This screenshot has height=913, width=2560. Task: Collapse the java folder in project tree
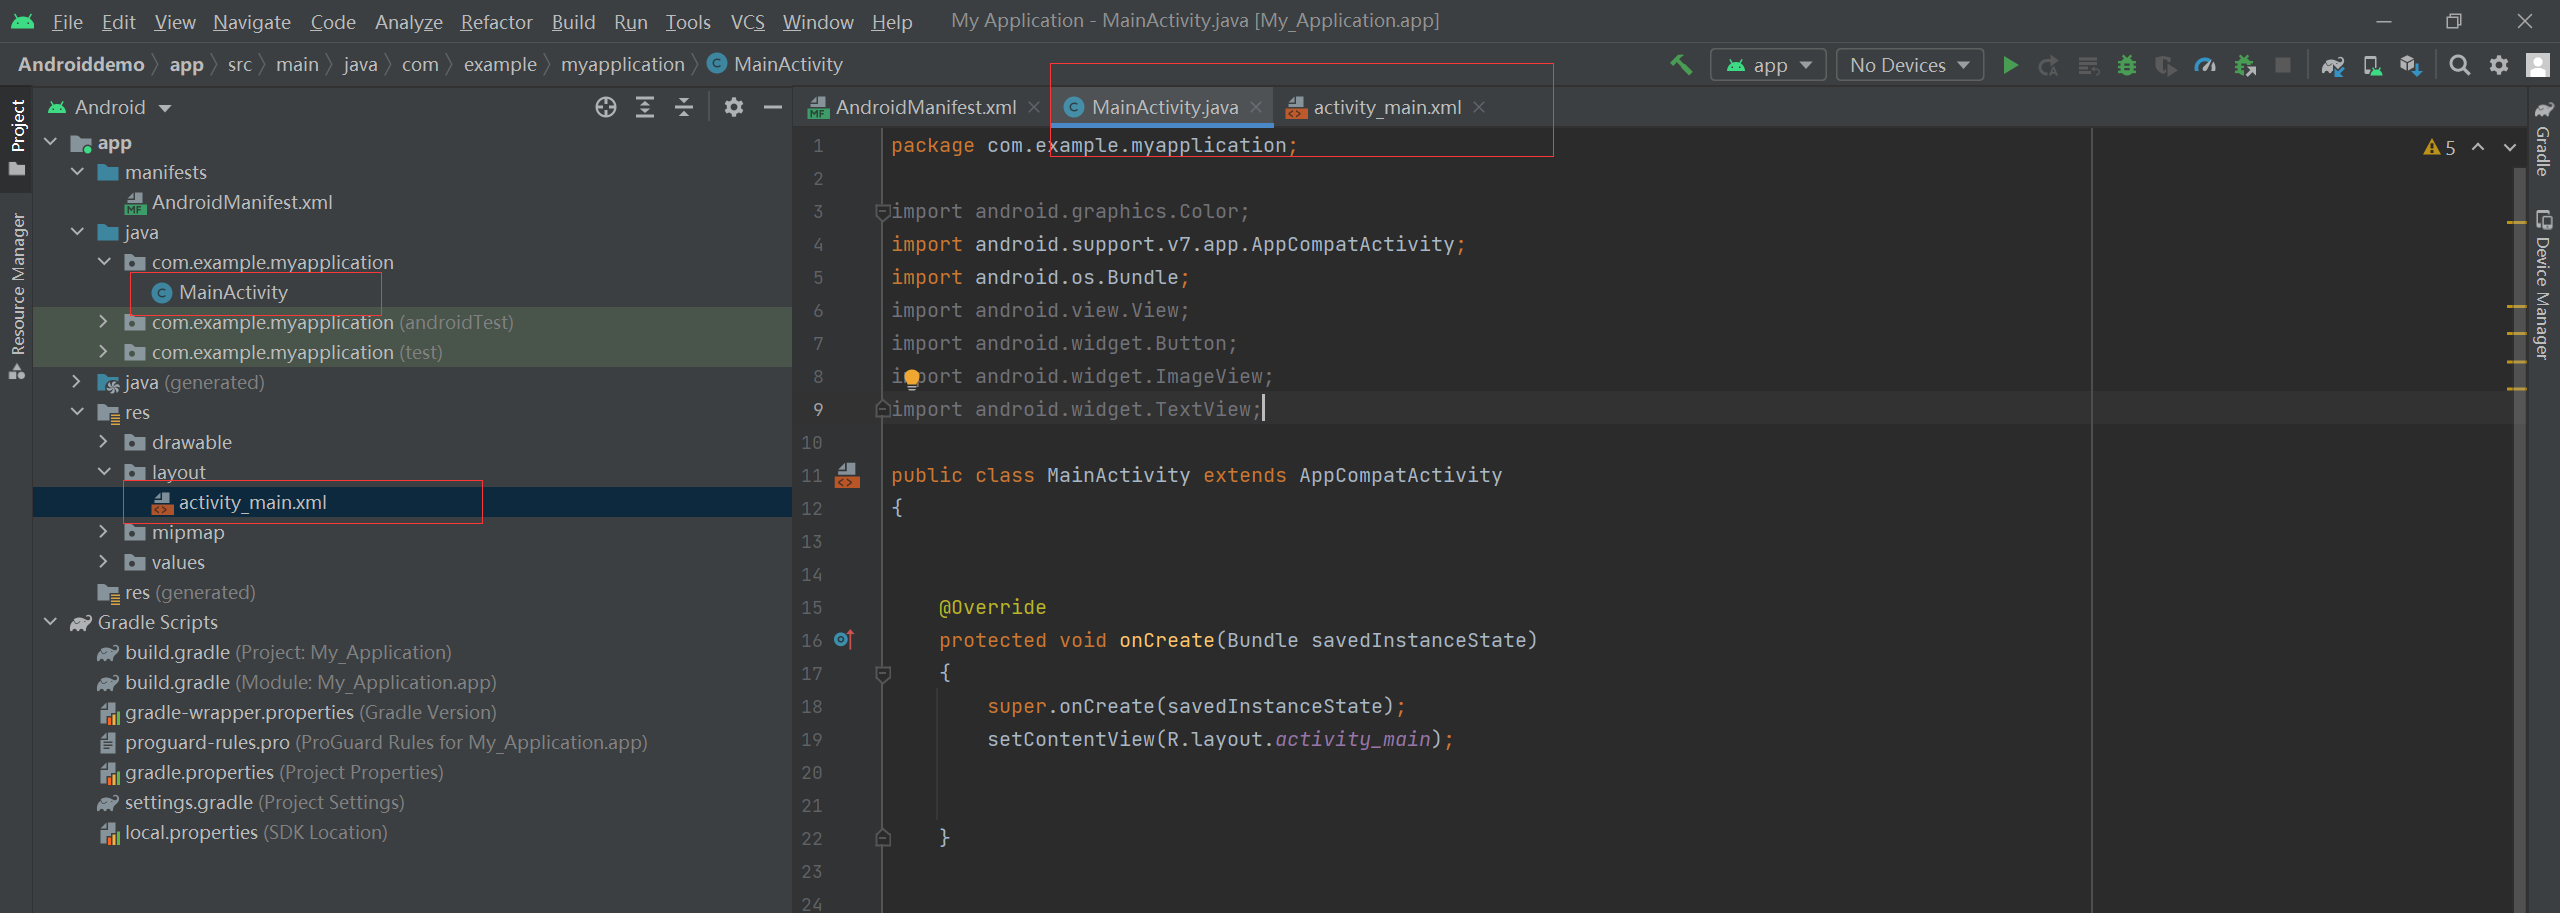click(77, 232)
